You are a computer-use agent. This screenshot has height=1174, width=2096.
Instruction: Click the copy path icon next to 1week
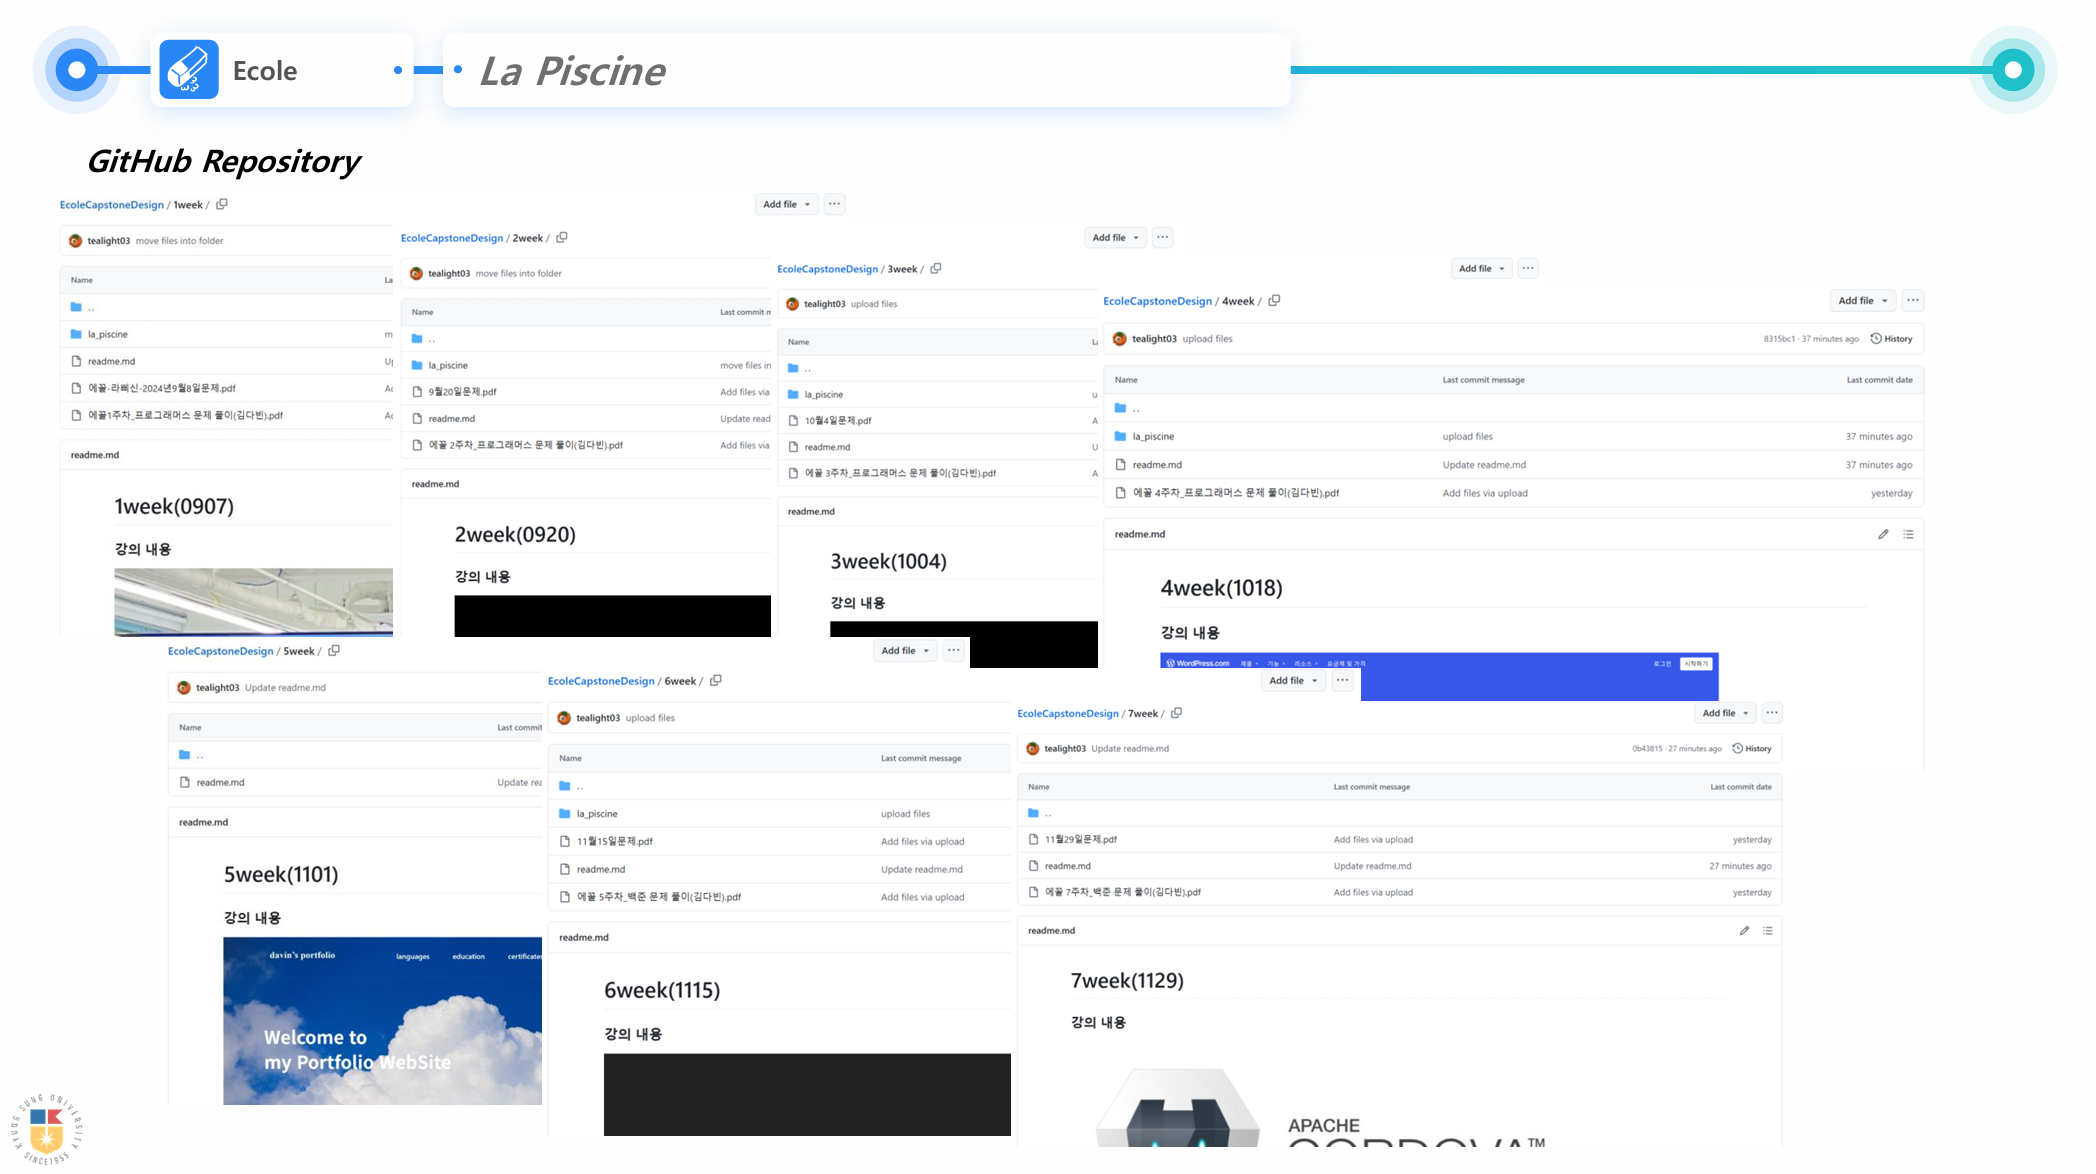click(222, 204)
